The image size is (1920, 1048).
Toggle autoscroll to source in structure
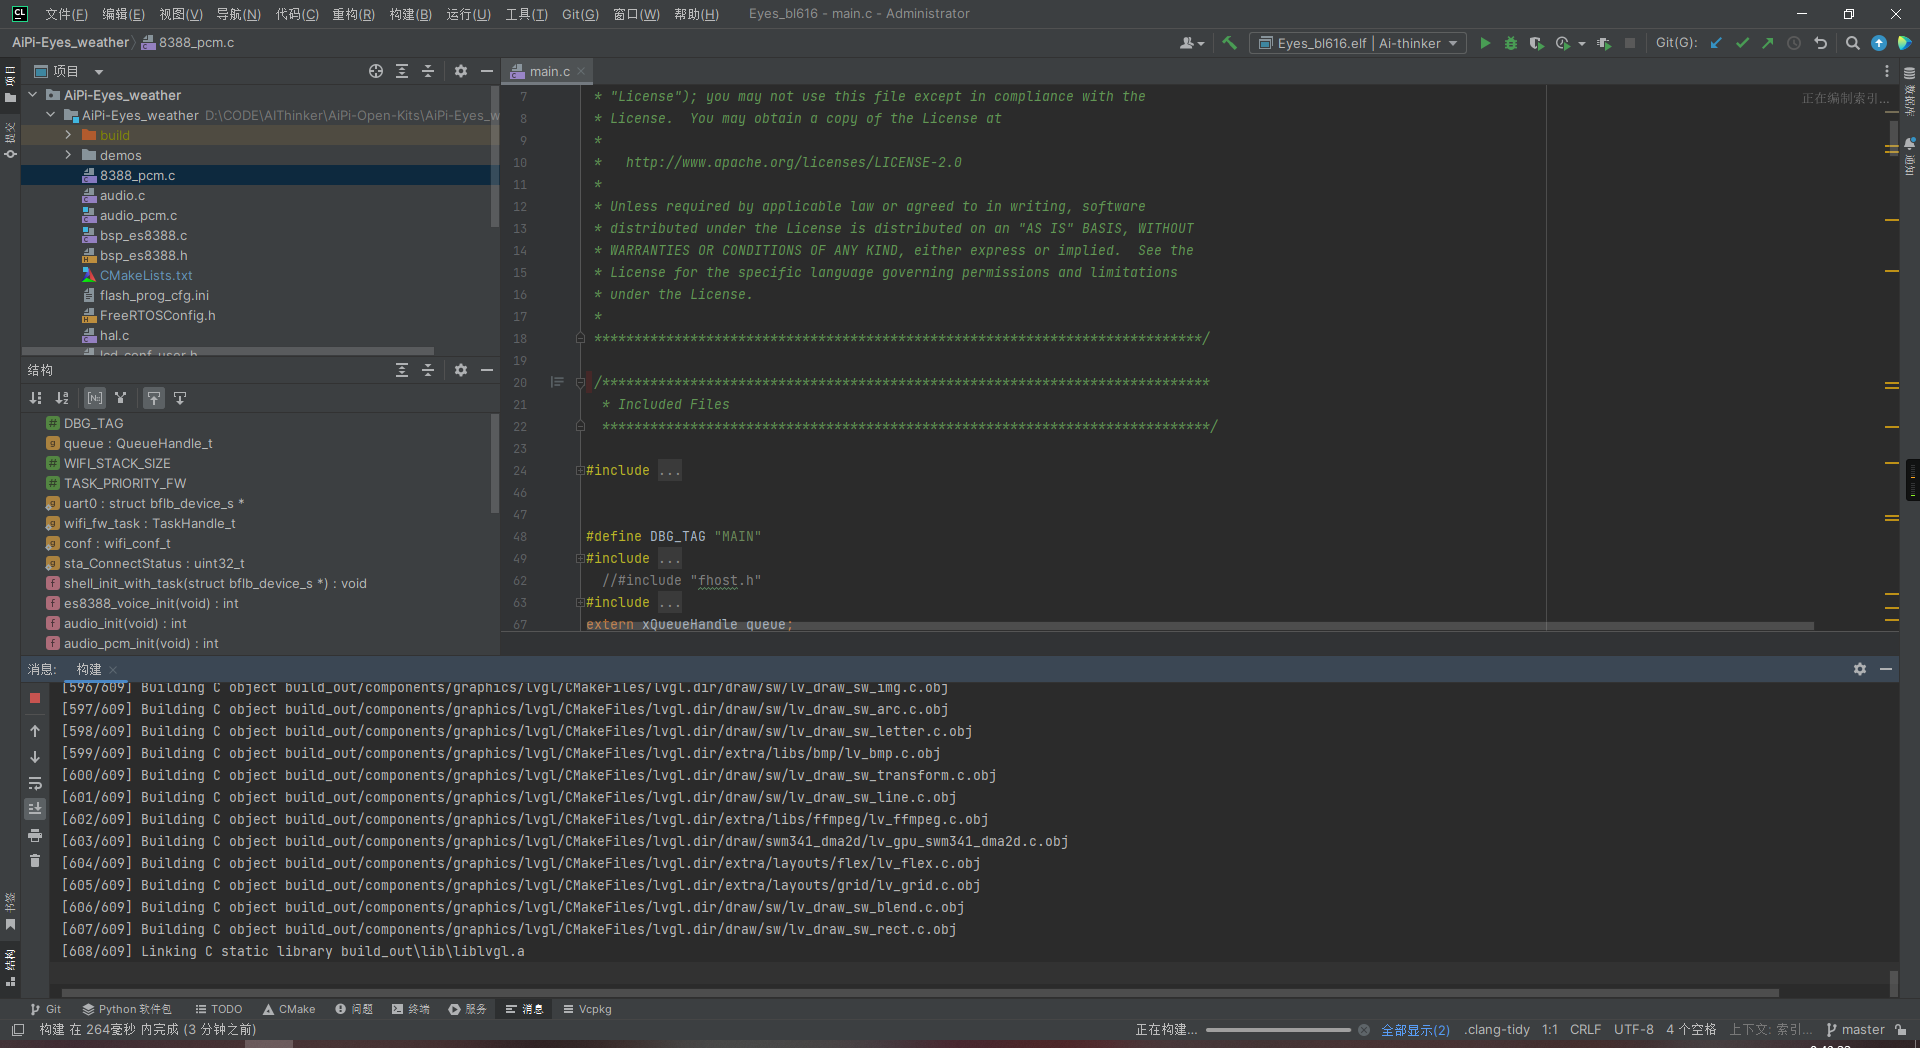click(x=154, y=398)
